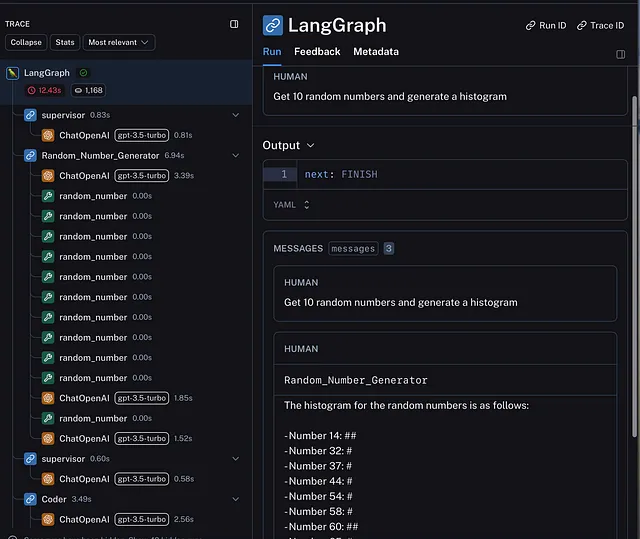The width and height of the screenshot is (640, 539).
Task: Click the next: FINISH output line
Action: pyautogui.click(x=341, y=174)
